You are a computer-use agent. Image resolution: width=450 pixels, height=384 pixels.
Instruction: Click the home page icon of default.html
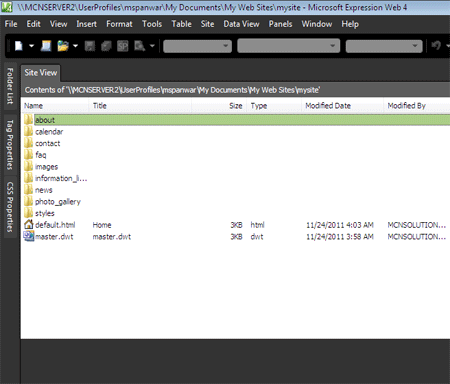pos(29,225)
